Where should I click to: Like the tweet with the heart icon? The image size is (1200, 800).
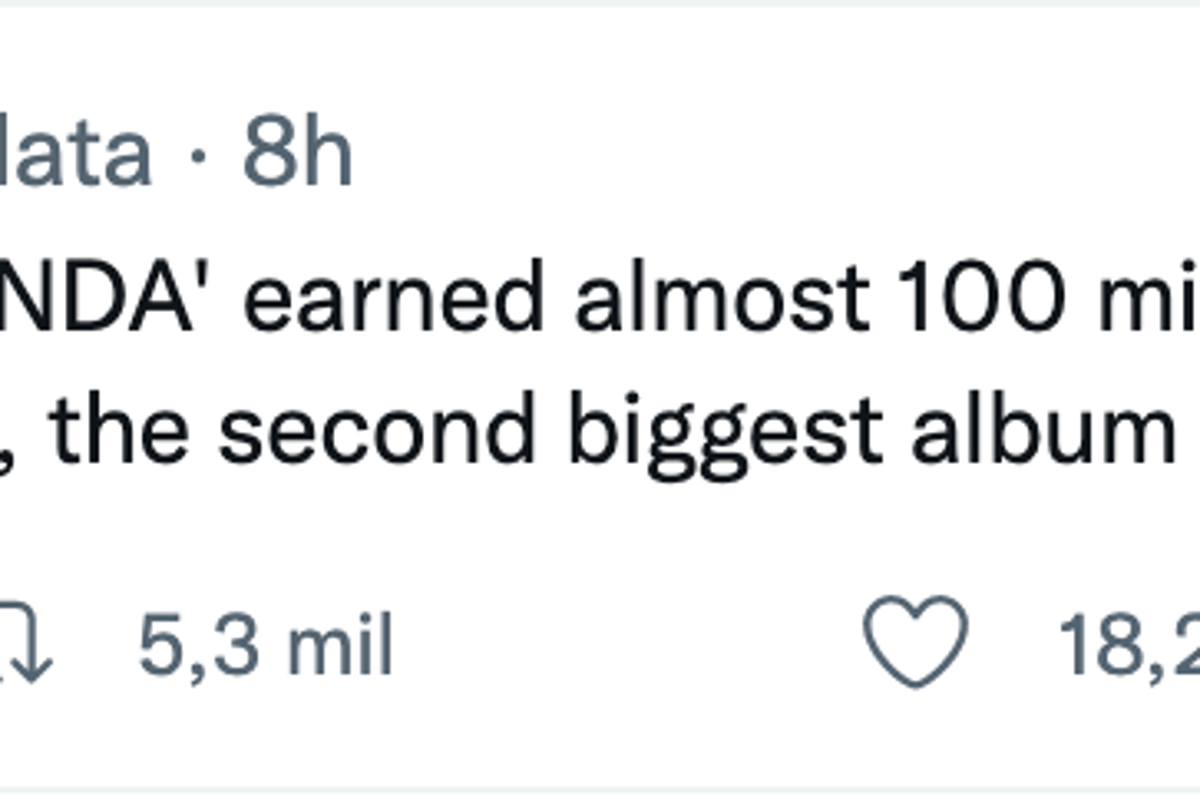tap(915, 642)
